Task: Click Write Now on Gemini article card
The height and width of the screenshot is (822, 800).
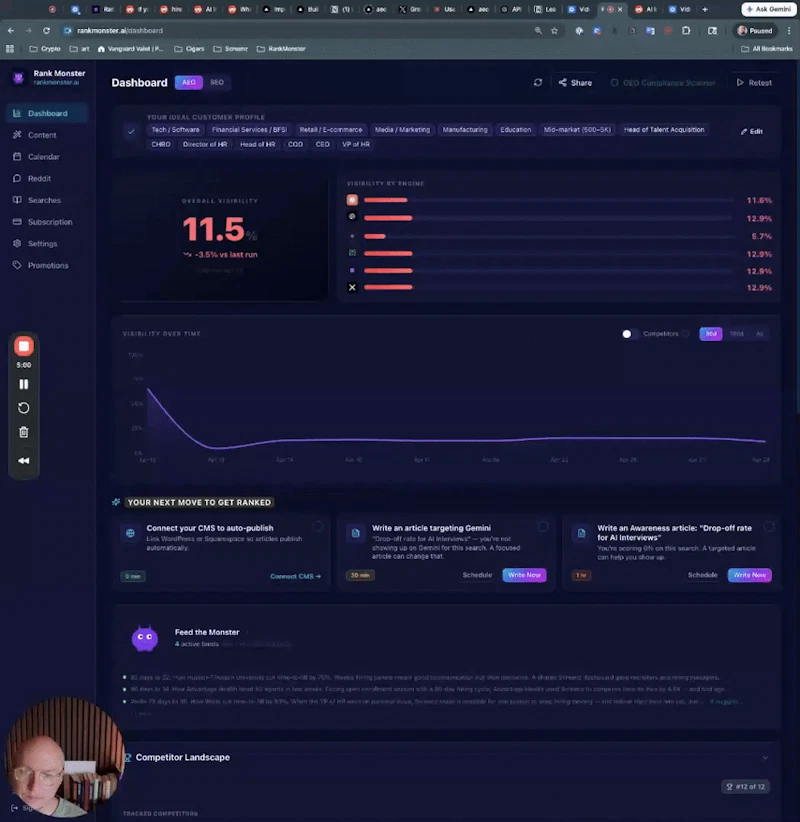Action: pyautogui.click(x=524, y=575)
